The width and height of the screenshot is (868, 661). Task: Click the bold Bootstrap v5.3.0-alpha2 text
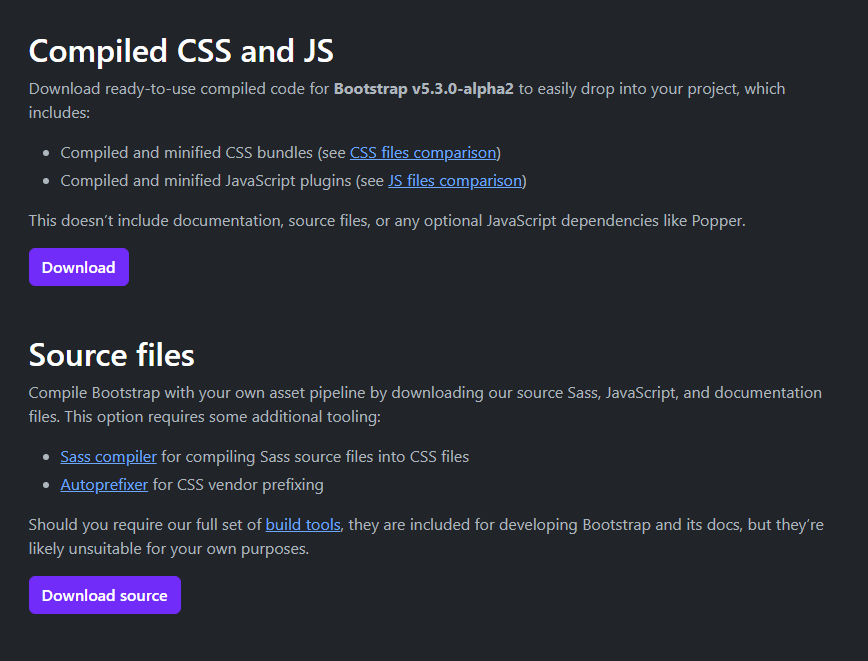423,89
